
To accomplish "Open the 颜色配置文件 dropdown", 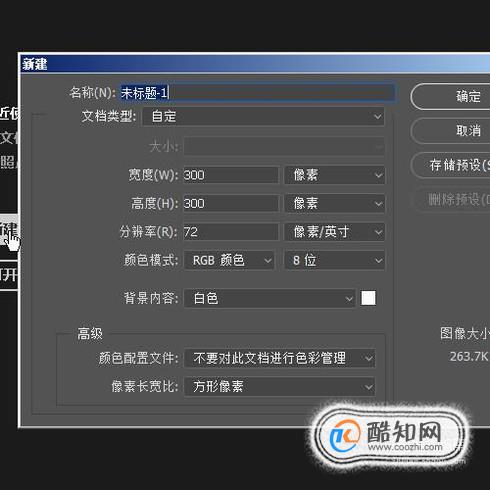I will click(280, 358).
